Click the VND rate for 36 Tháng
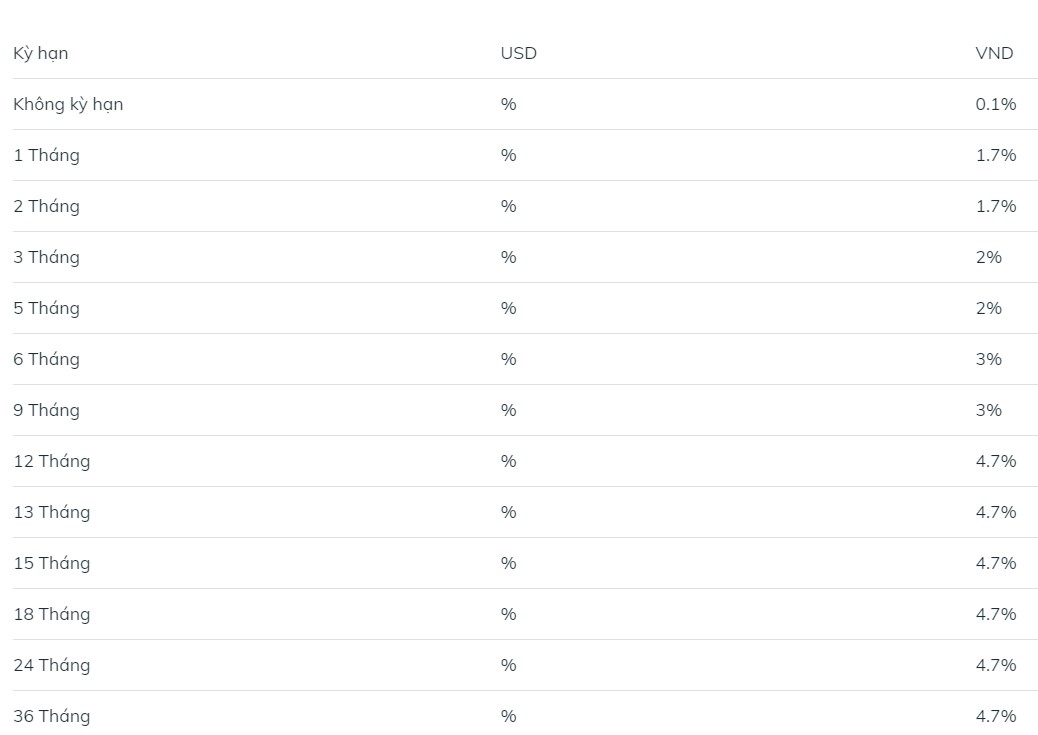1038x735 pixels. (x=996, y=716)
